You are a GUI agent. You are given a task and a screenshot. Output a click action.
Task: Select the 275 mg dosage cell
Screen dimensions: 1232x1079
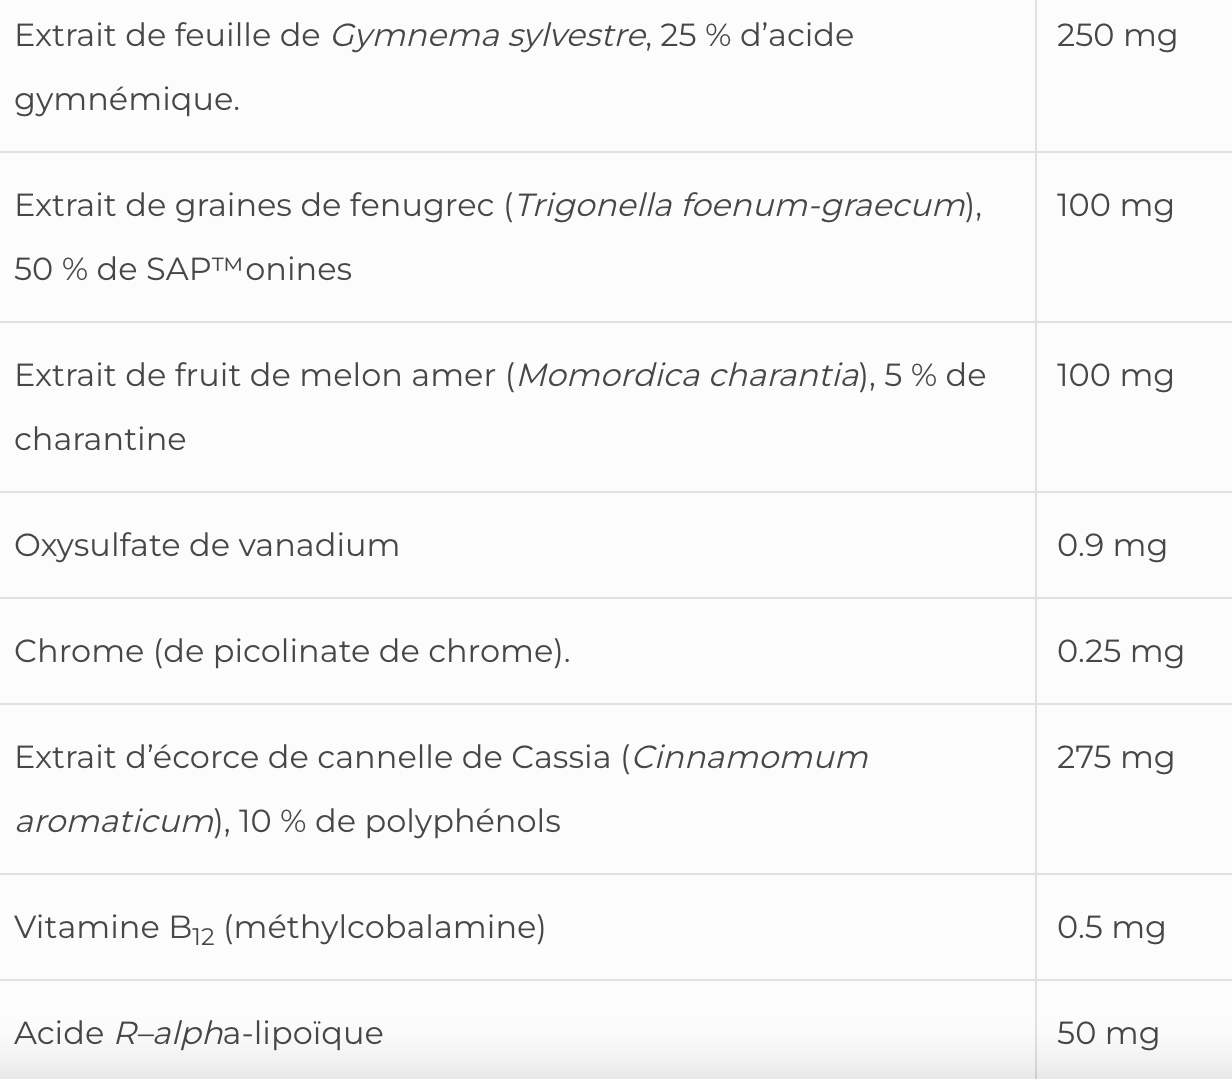click(x=1115, y=758)
